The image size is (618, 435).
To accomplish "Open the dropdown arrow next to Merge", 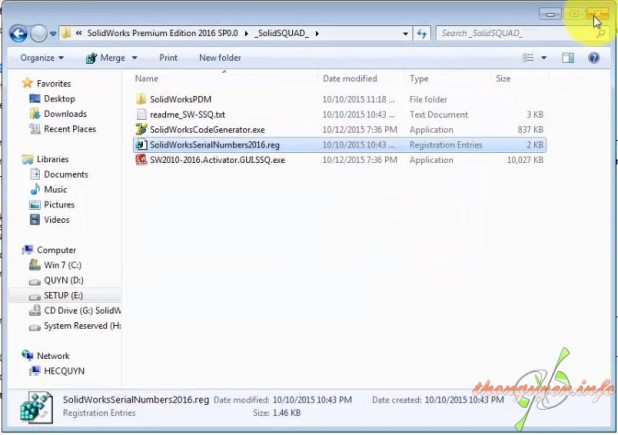I will pos(134,58).
